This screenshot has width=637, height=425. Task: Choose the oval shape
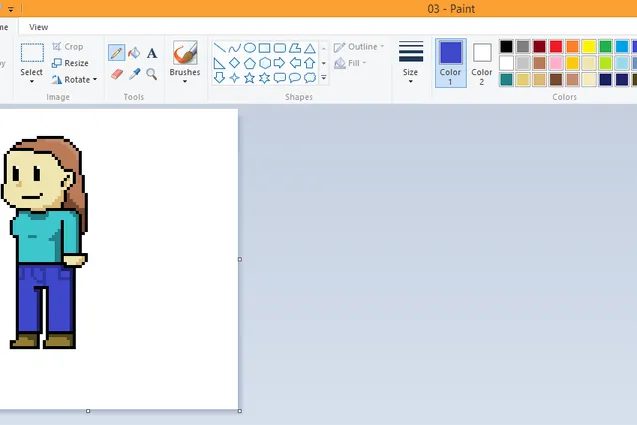click(249, 48)
